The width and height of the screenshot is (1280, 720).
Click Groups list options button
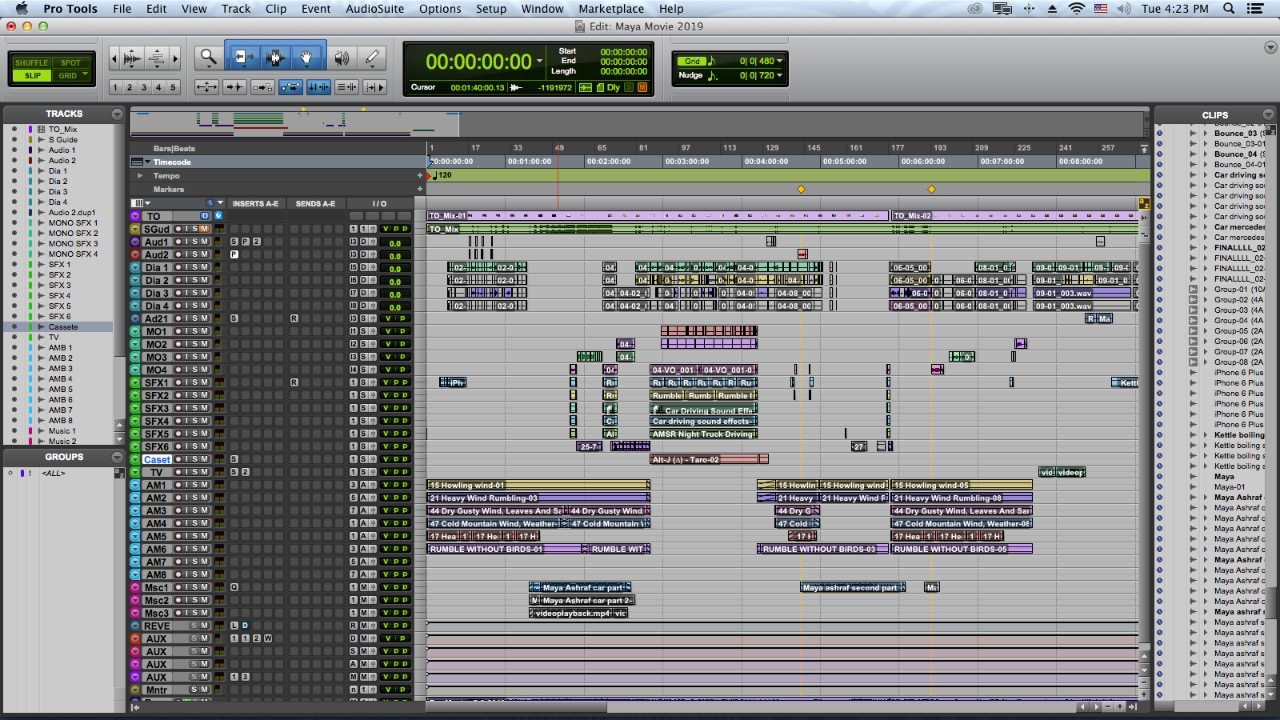point(117,457)
